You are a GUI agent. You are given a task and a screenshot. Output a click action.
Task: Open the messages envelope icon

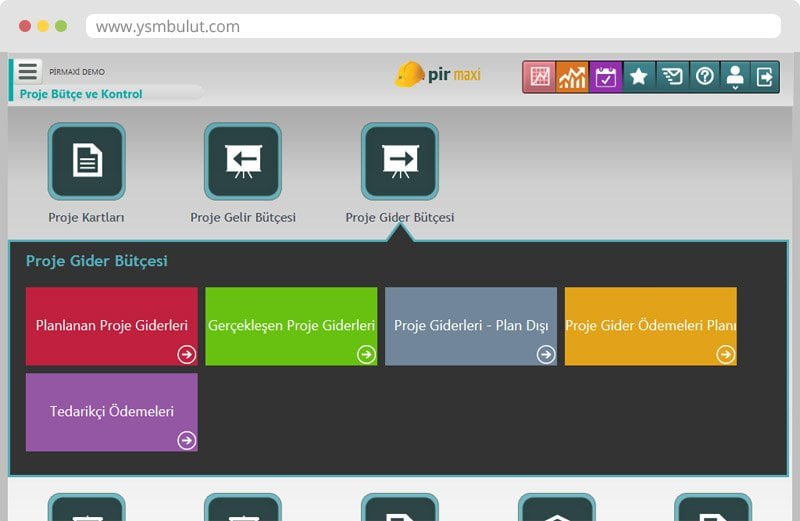(671, 77)
